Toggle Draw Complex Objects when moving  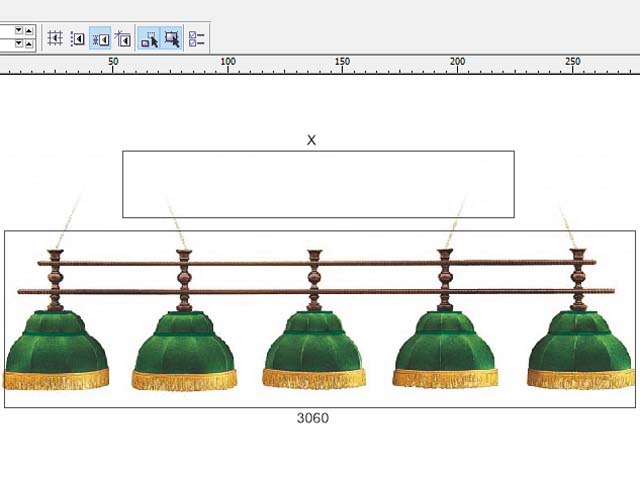[x=149, y=38]
